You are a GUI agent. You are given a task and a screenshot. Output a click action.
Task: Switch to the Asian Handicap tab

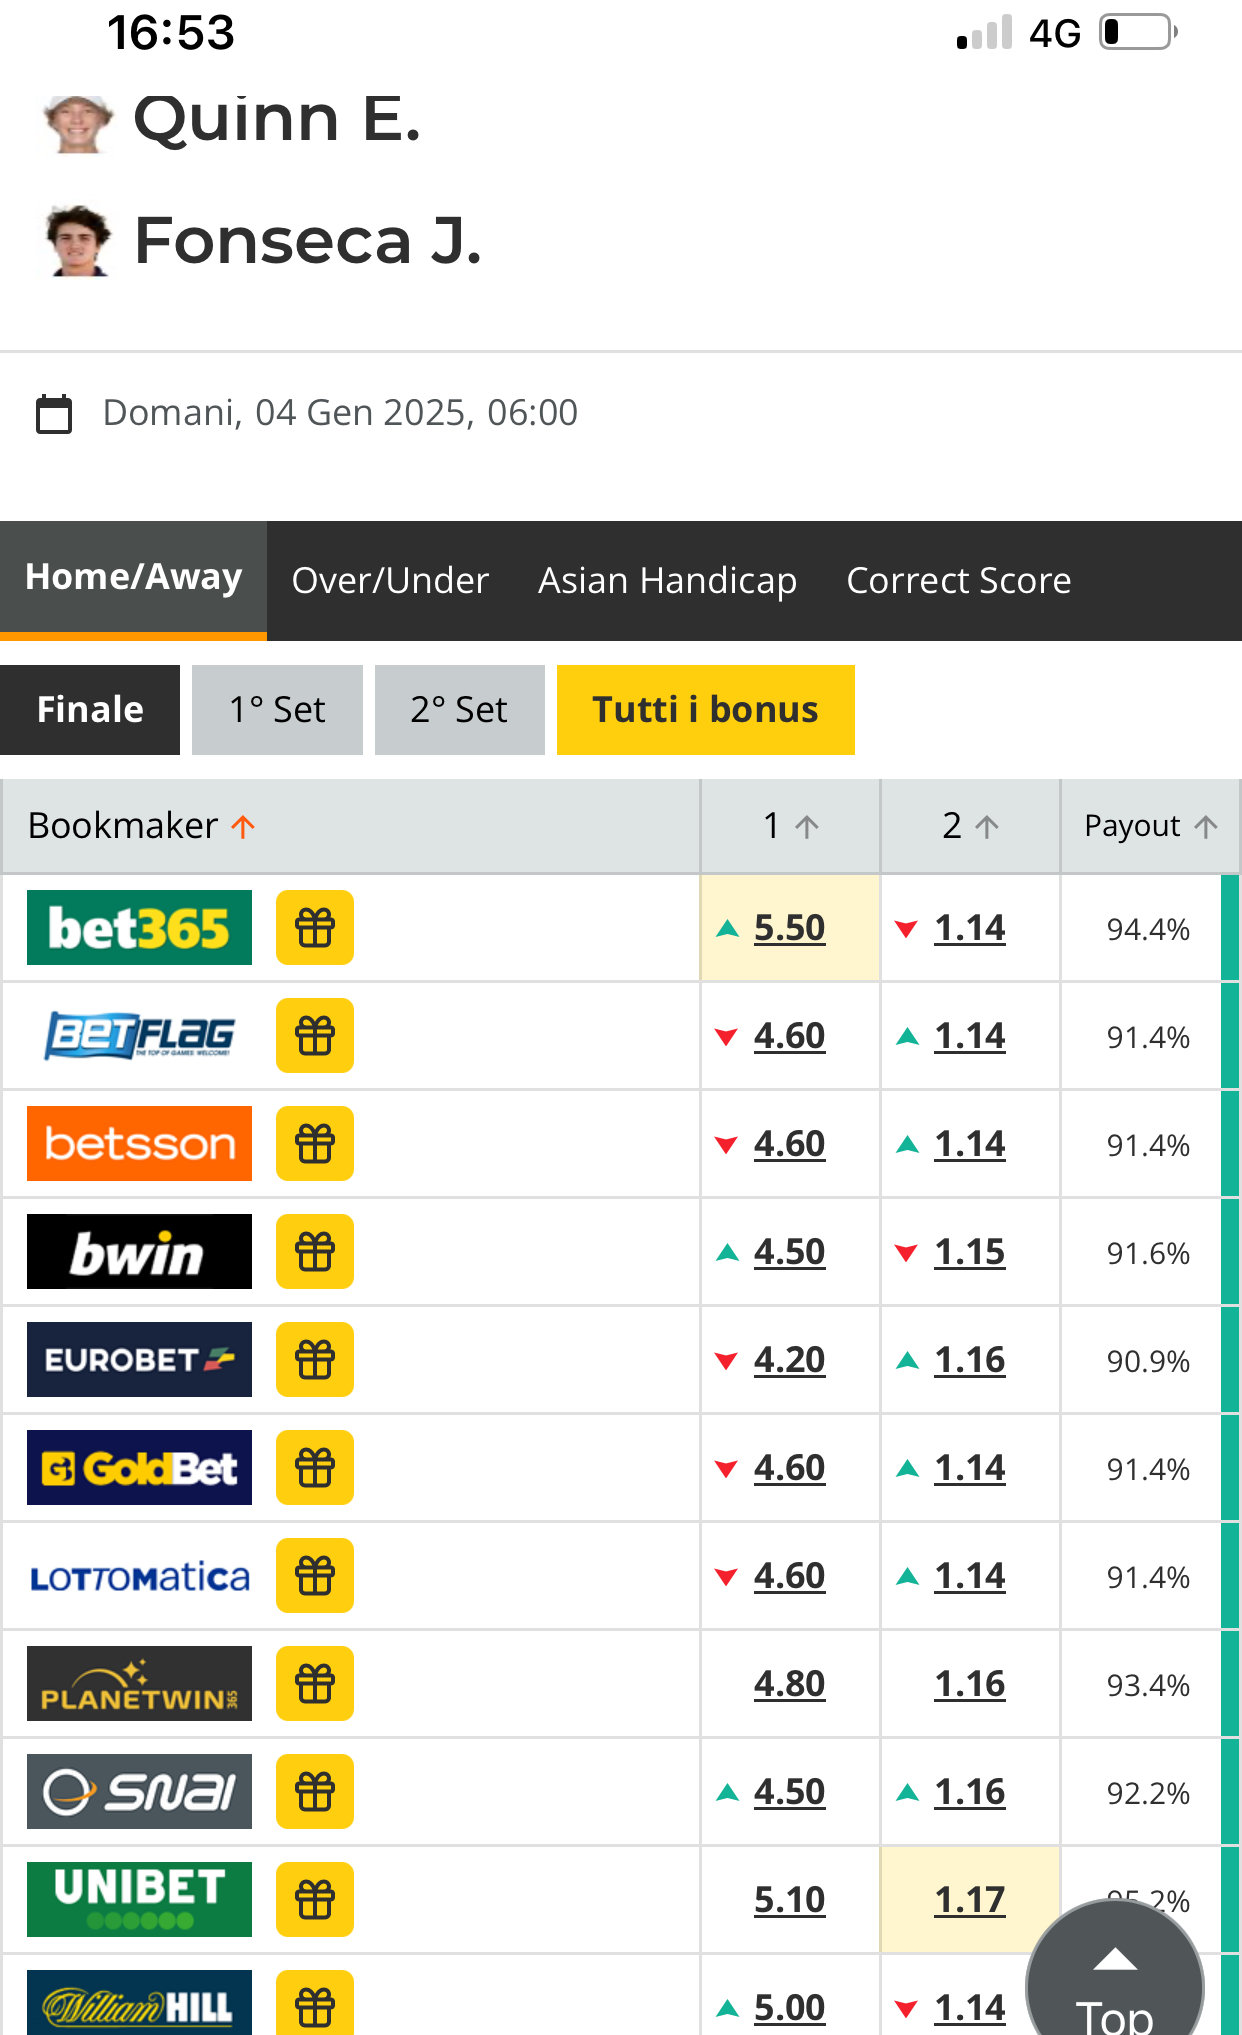click(667, 581)
